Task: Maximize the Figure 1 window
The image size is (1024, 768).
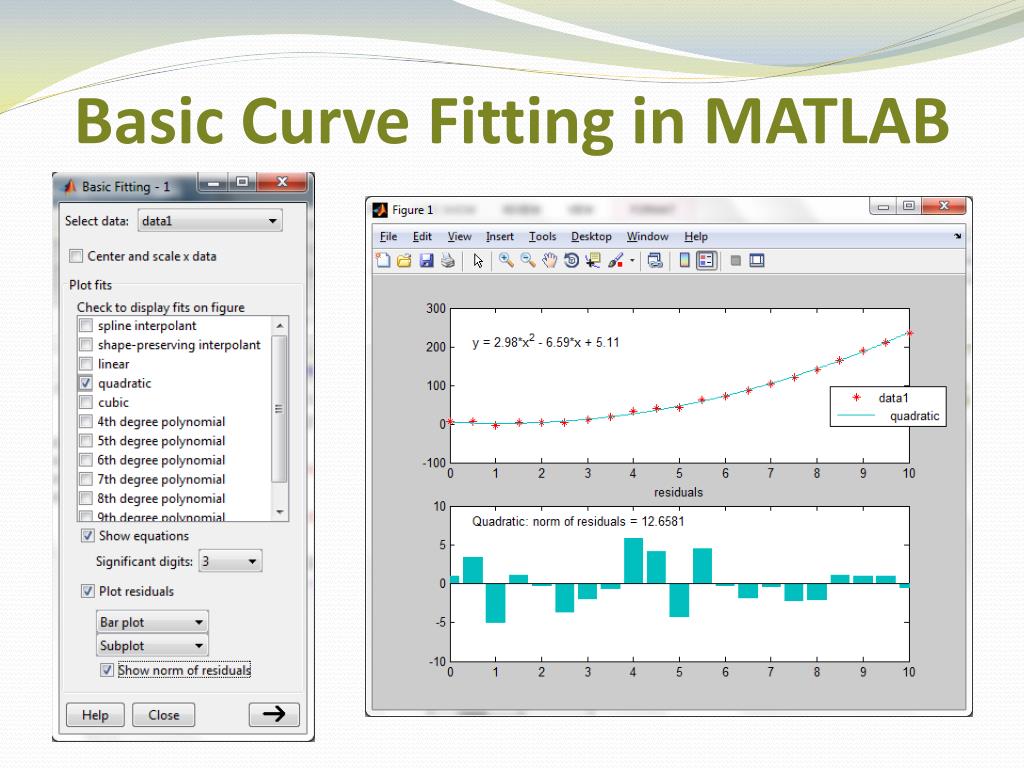Action: (x=908, y=206)
